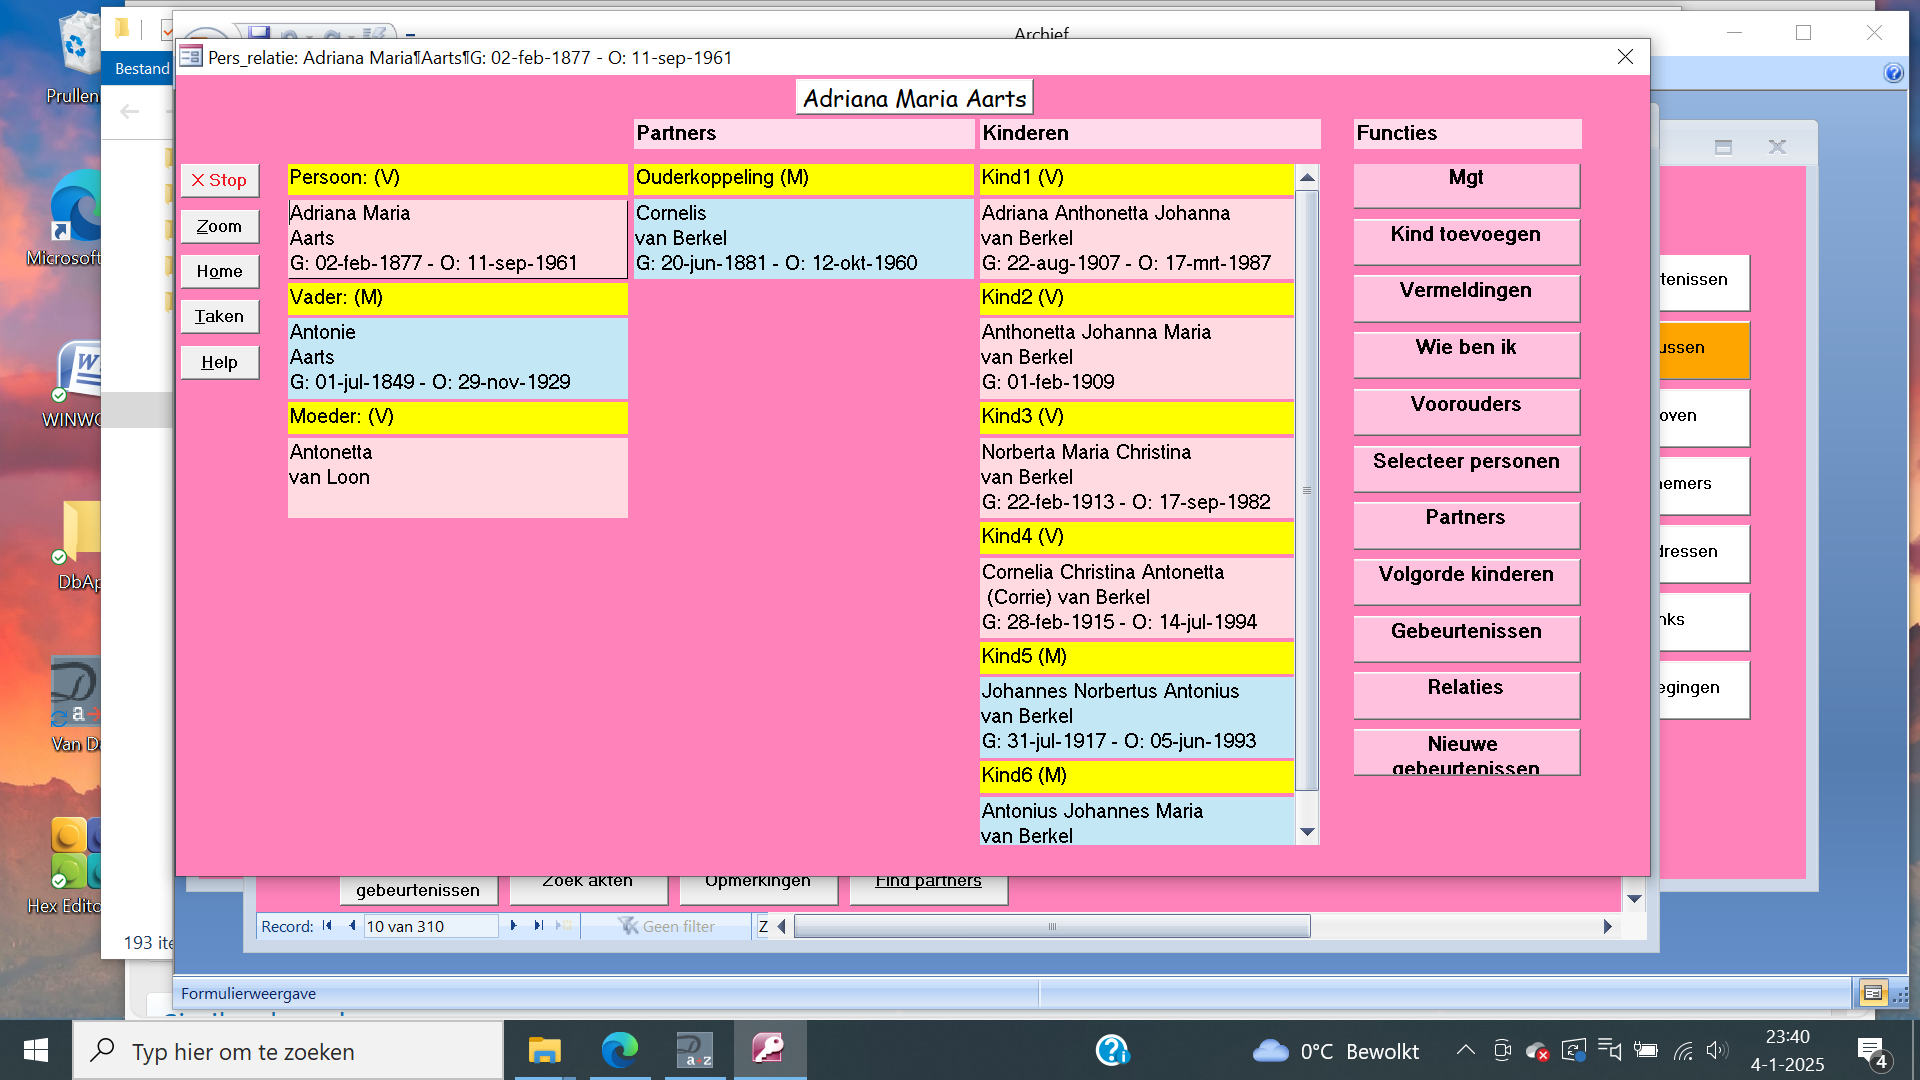
Task: Click the weather cloud icon
Action: tap(1270, 1051)
